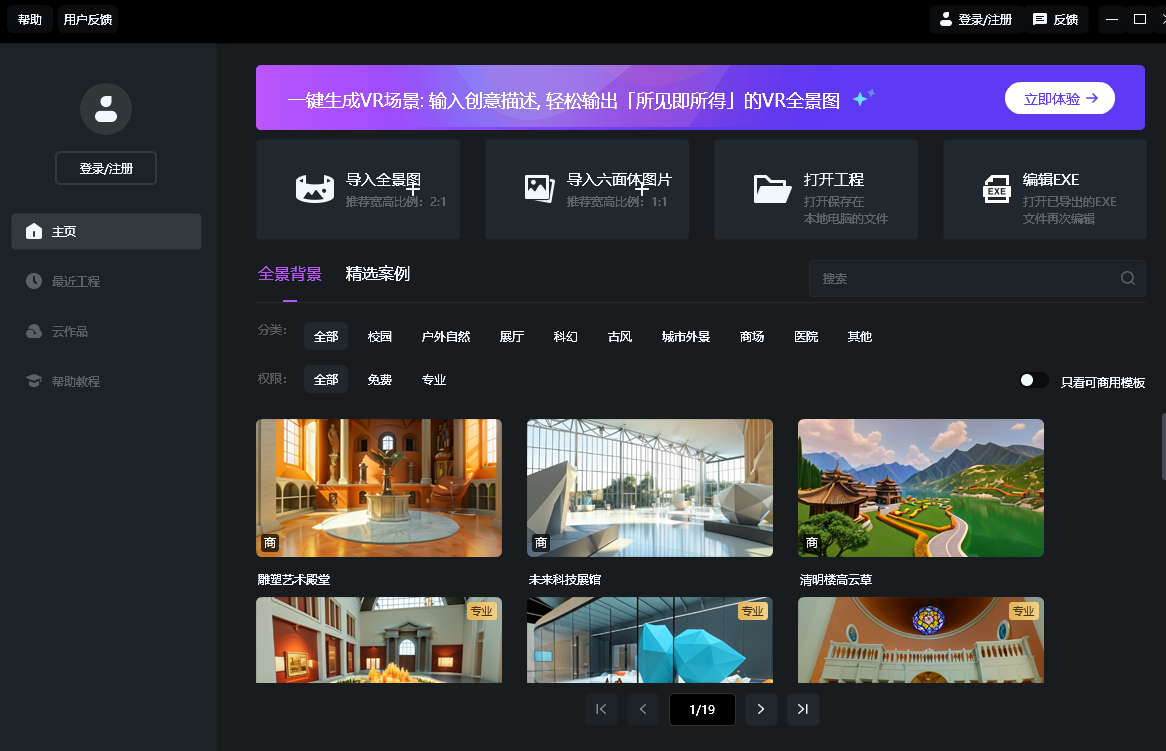Filter permission by 免费
Image resolution: width=1166 pixels, height=751 pixels.
379,380
